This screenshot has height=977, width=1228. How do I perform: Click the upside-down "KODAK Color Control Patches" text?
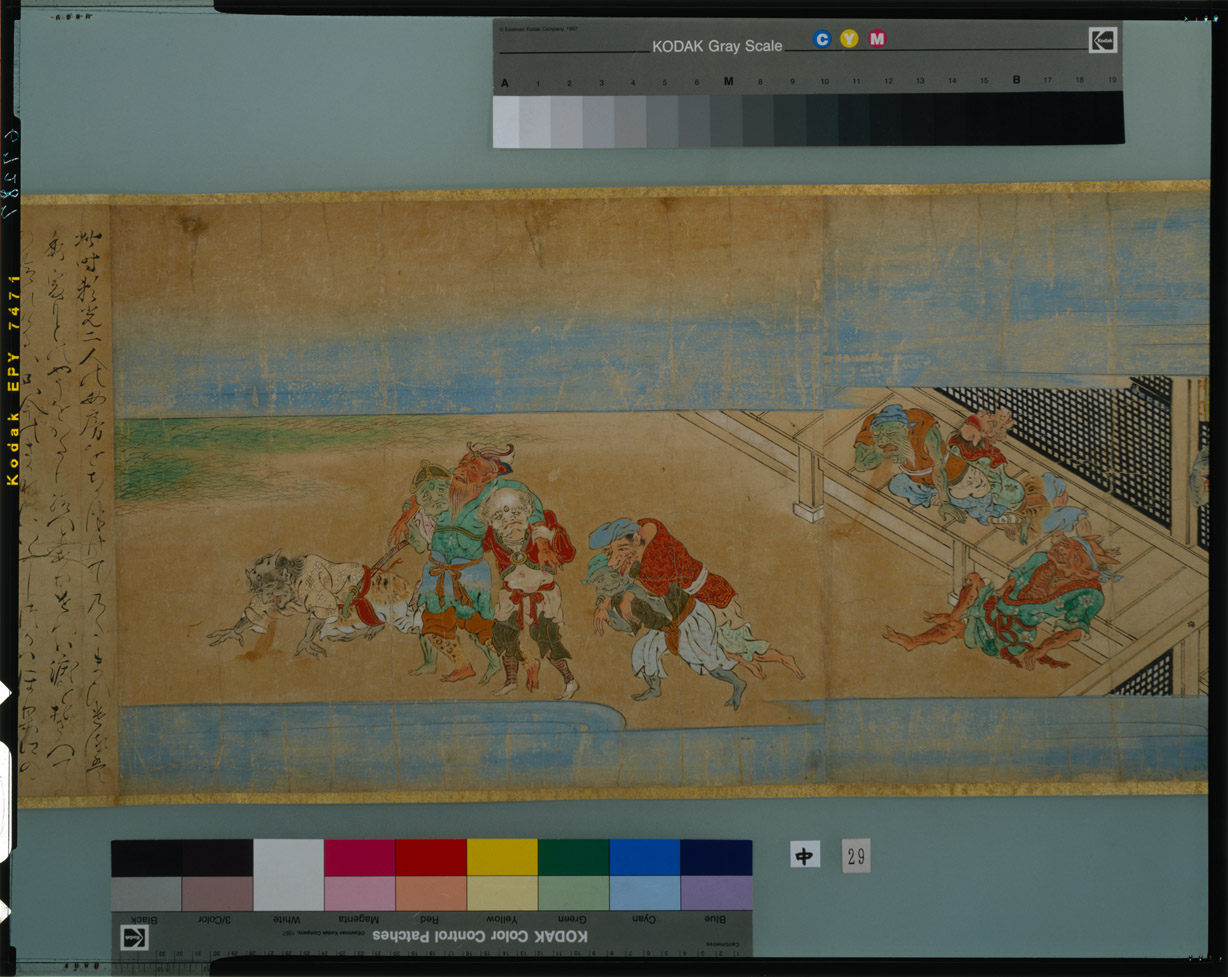point(480,937)
